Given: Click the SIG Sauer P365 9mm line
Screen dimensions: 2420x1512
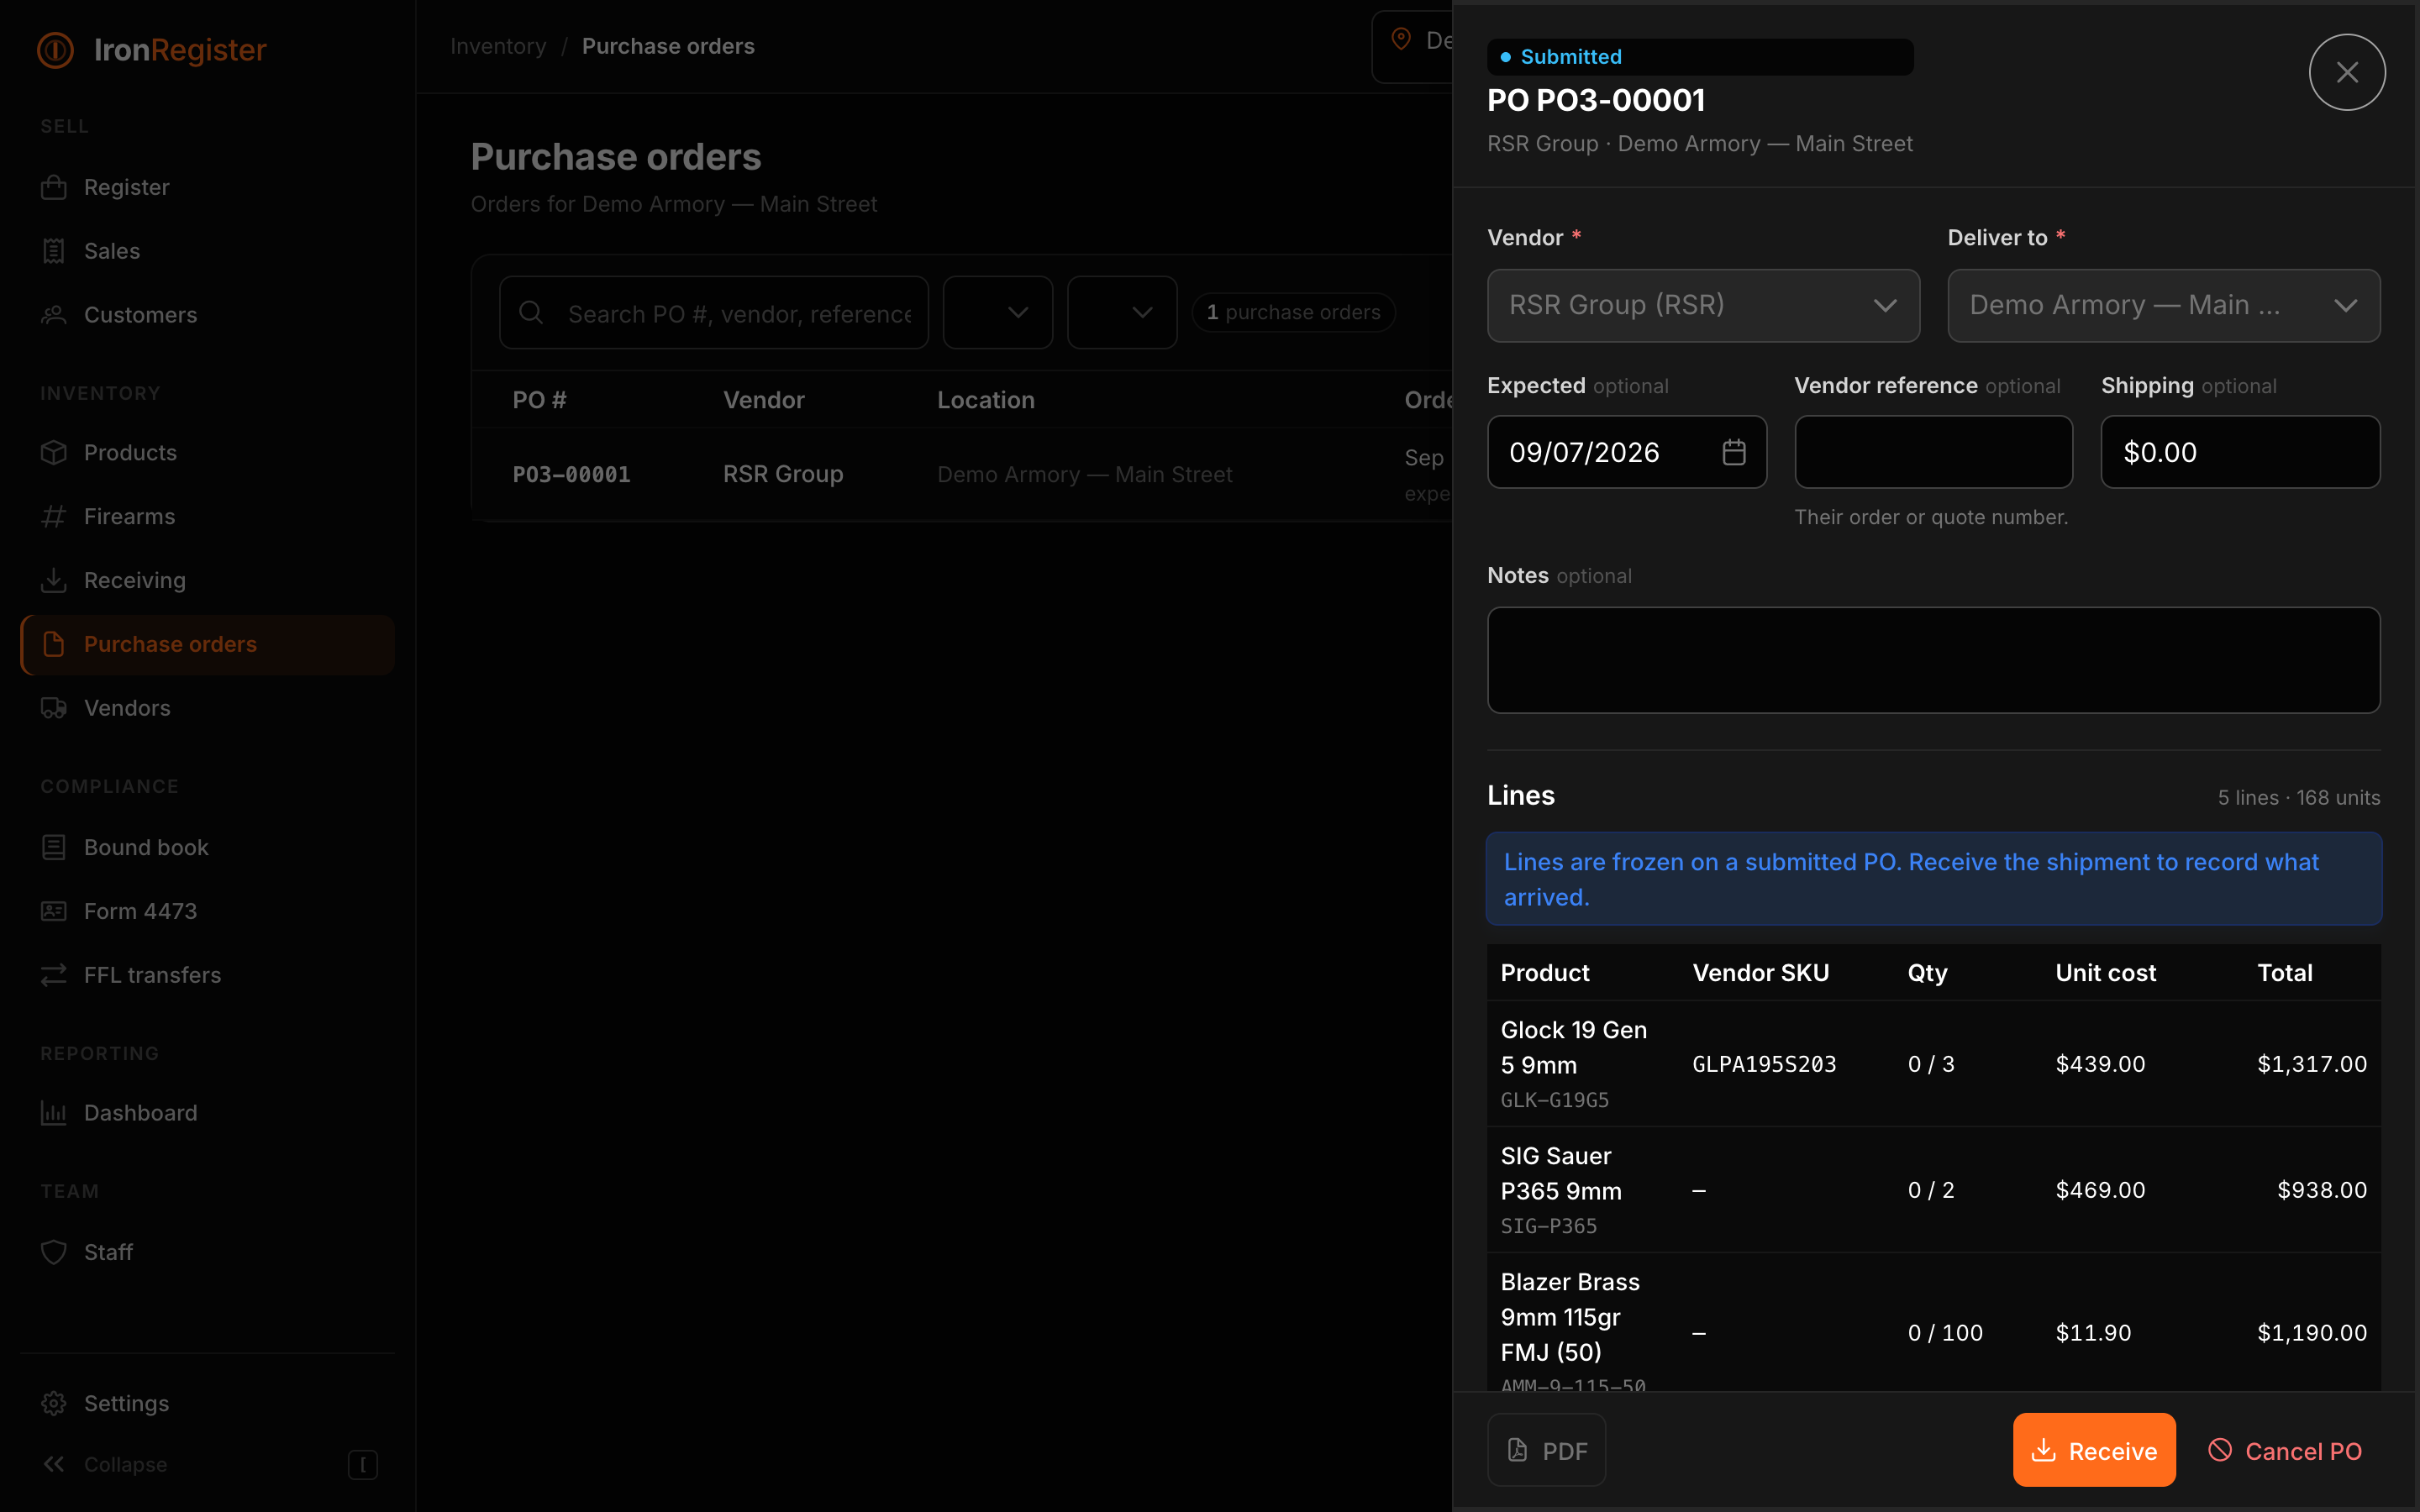Looking at the screenshot, I should [x=1933, y=1190].
